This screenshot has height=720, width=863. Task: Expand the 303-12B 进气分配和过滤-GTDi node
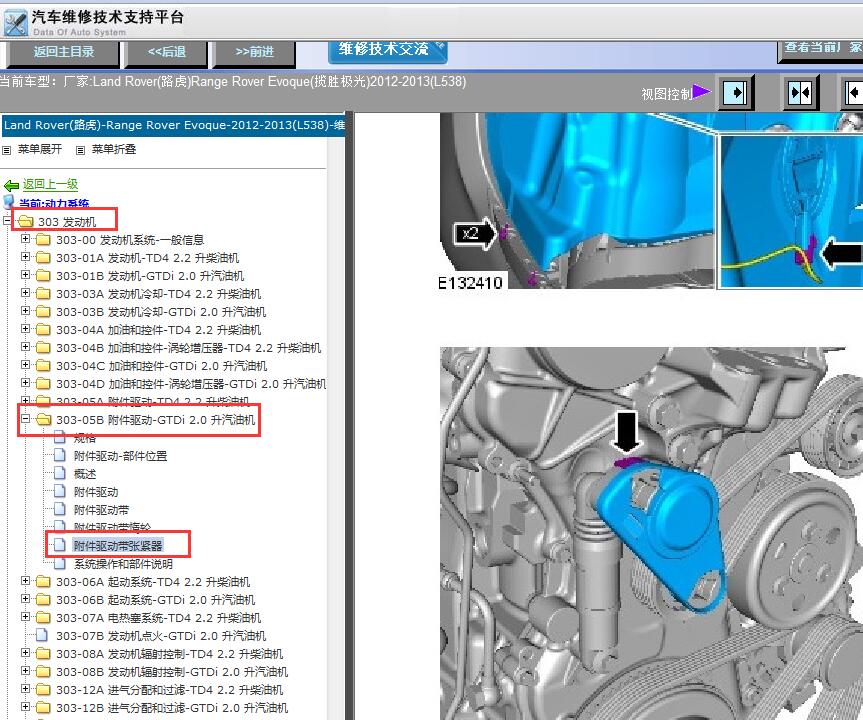(x=25, y=707)
